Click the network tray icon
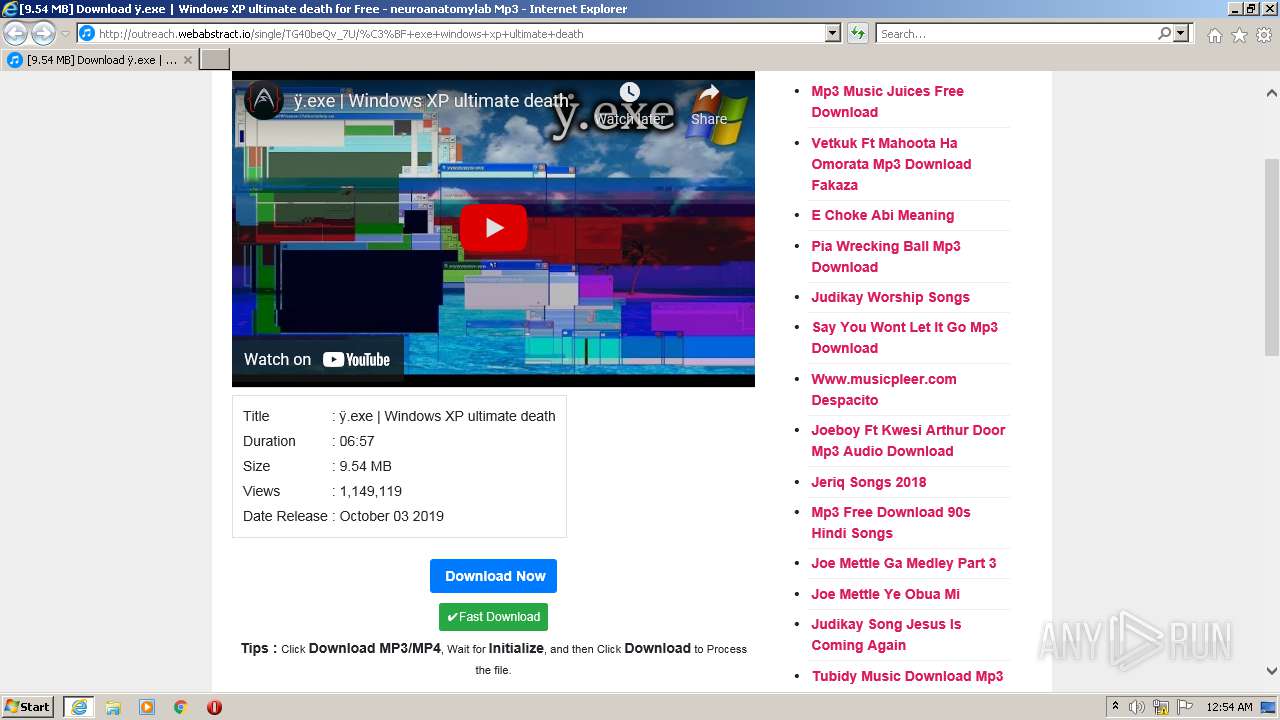The image size is (1280, 720). [x=1161, y=707]
